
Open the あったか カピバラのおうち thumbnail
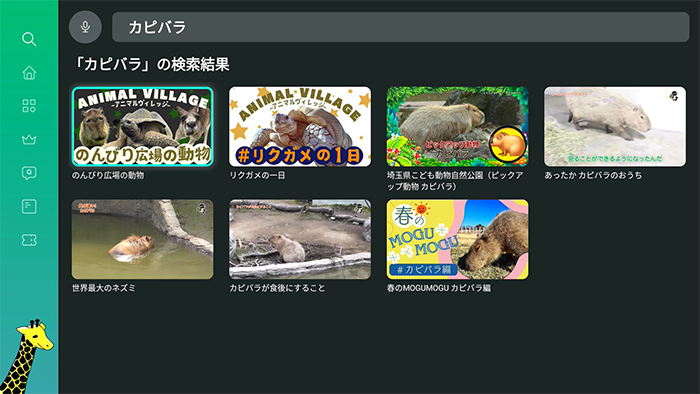click(615, 127)
